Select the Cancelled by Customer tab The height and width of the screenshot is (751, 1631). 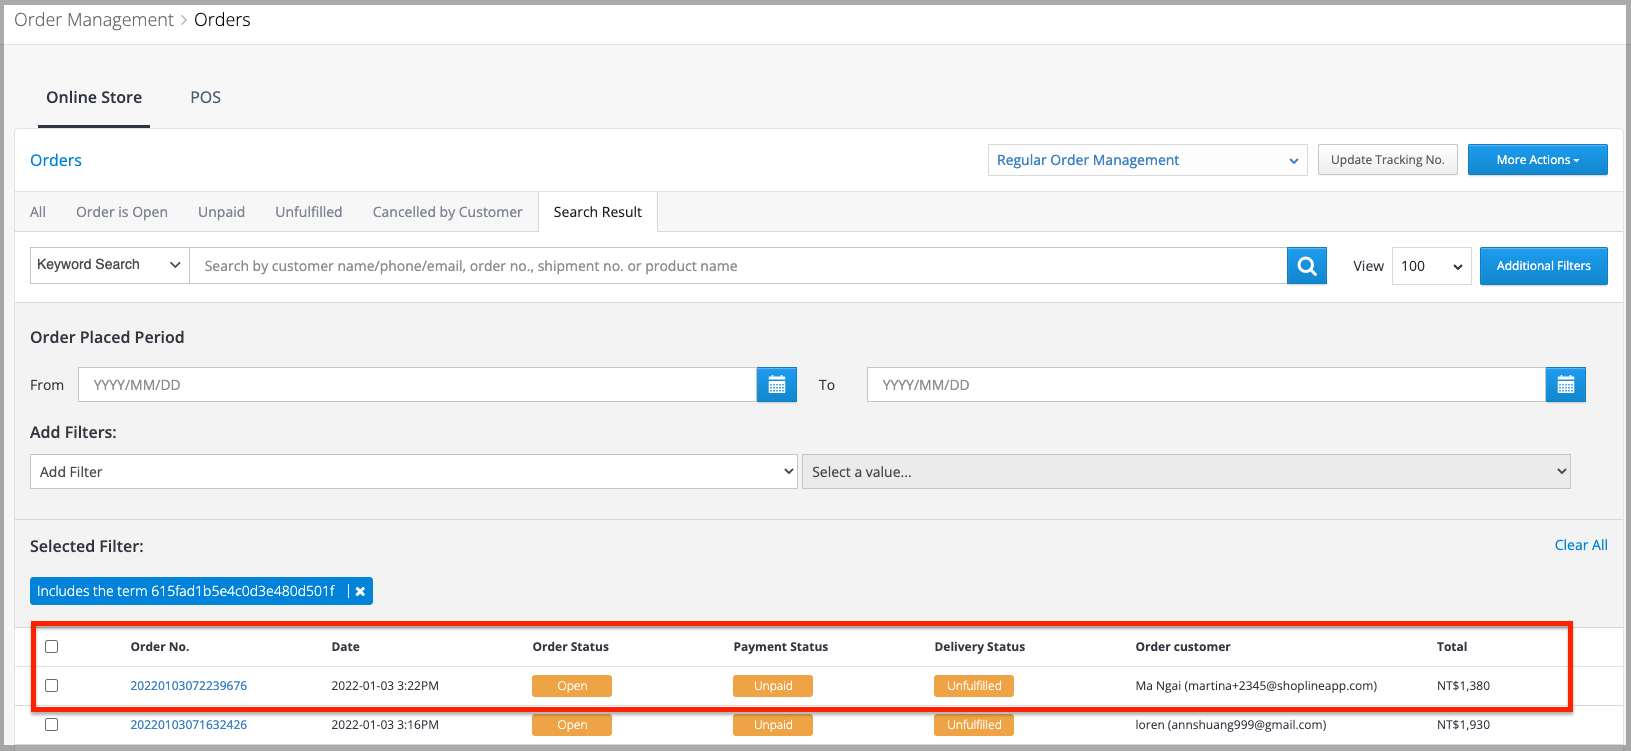click(x=447, y=212)
